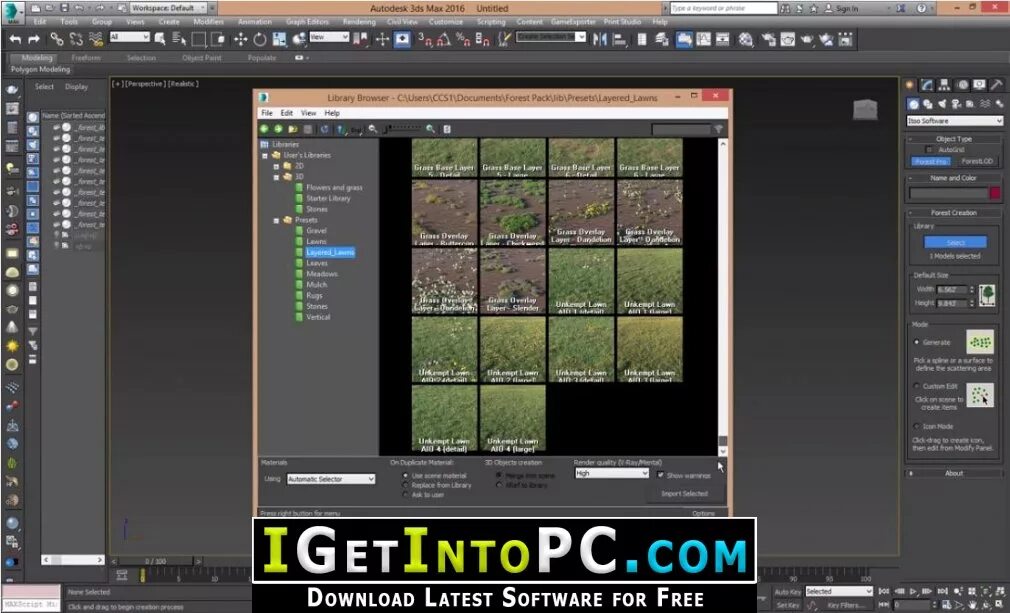1010x613 pixels.
Task: Click the Bind to Space Warp icon
Action: pyautogui.click(x=96, y=39)
